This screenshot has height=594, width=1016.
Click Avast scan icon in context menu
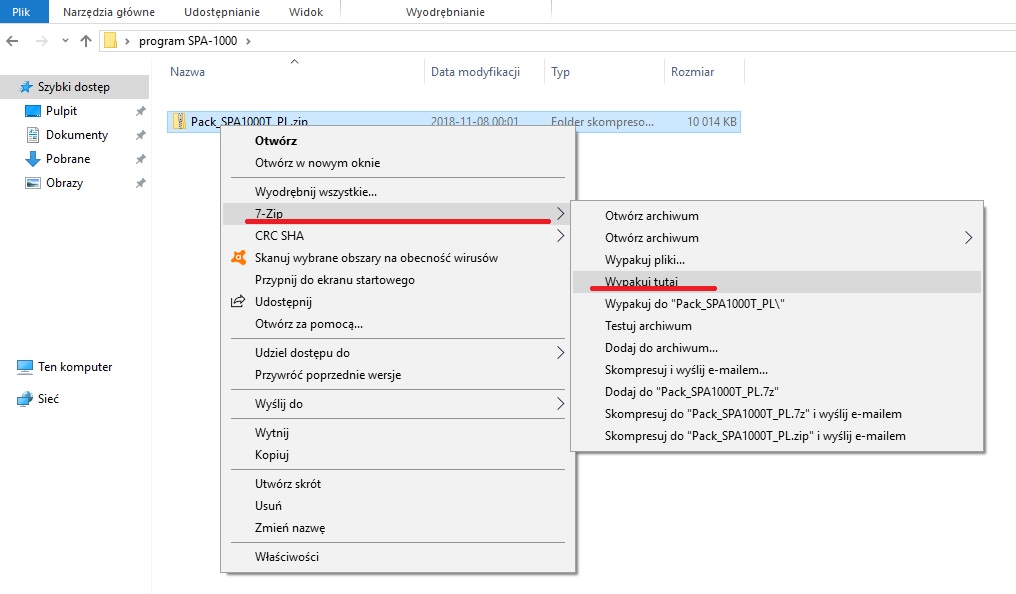click(x=238, y=258)
